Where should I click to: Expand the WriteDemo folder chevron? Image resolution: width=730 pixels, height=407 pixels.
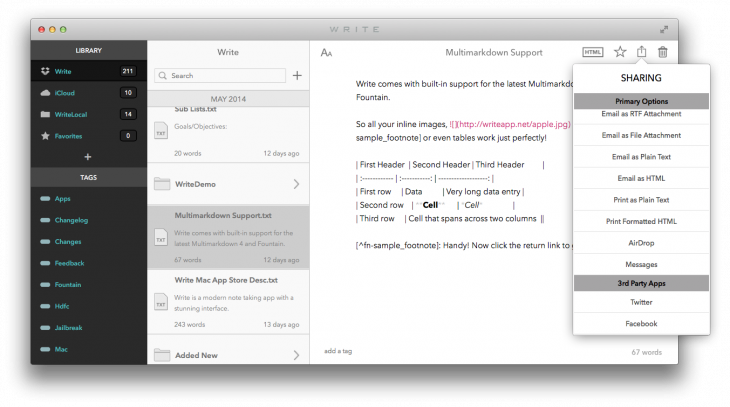(x=297, y=184)
